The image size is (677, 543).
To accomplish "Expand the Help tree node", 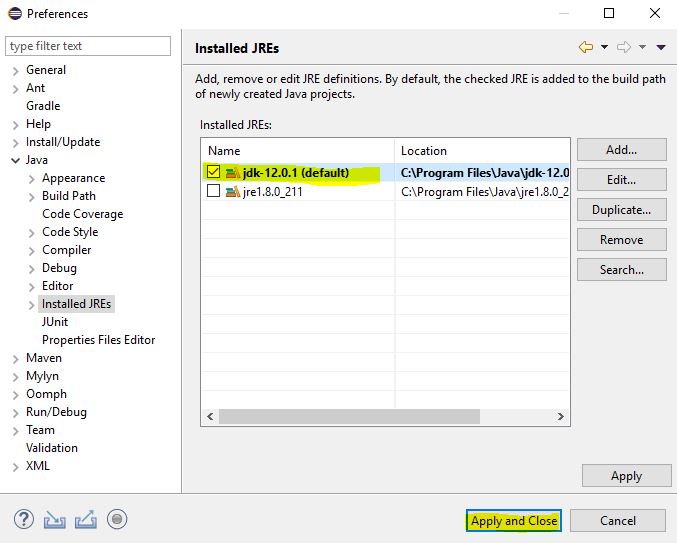I will click(x=16, y=125).
